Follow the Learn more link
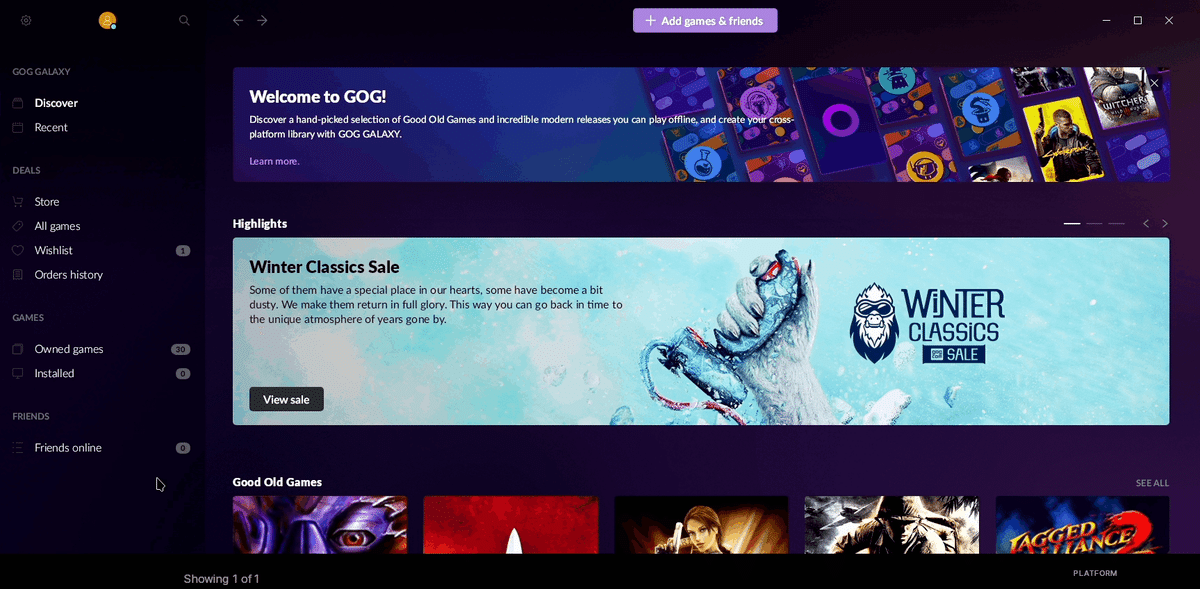Viewport: 1200px width, 589px height. pyautogui.click(x=274, y=161)
